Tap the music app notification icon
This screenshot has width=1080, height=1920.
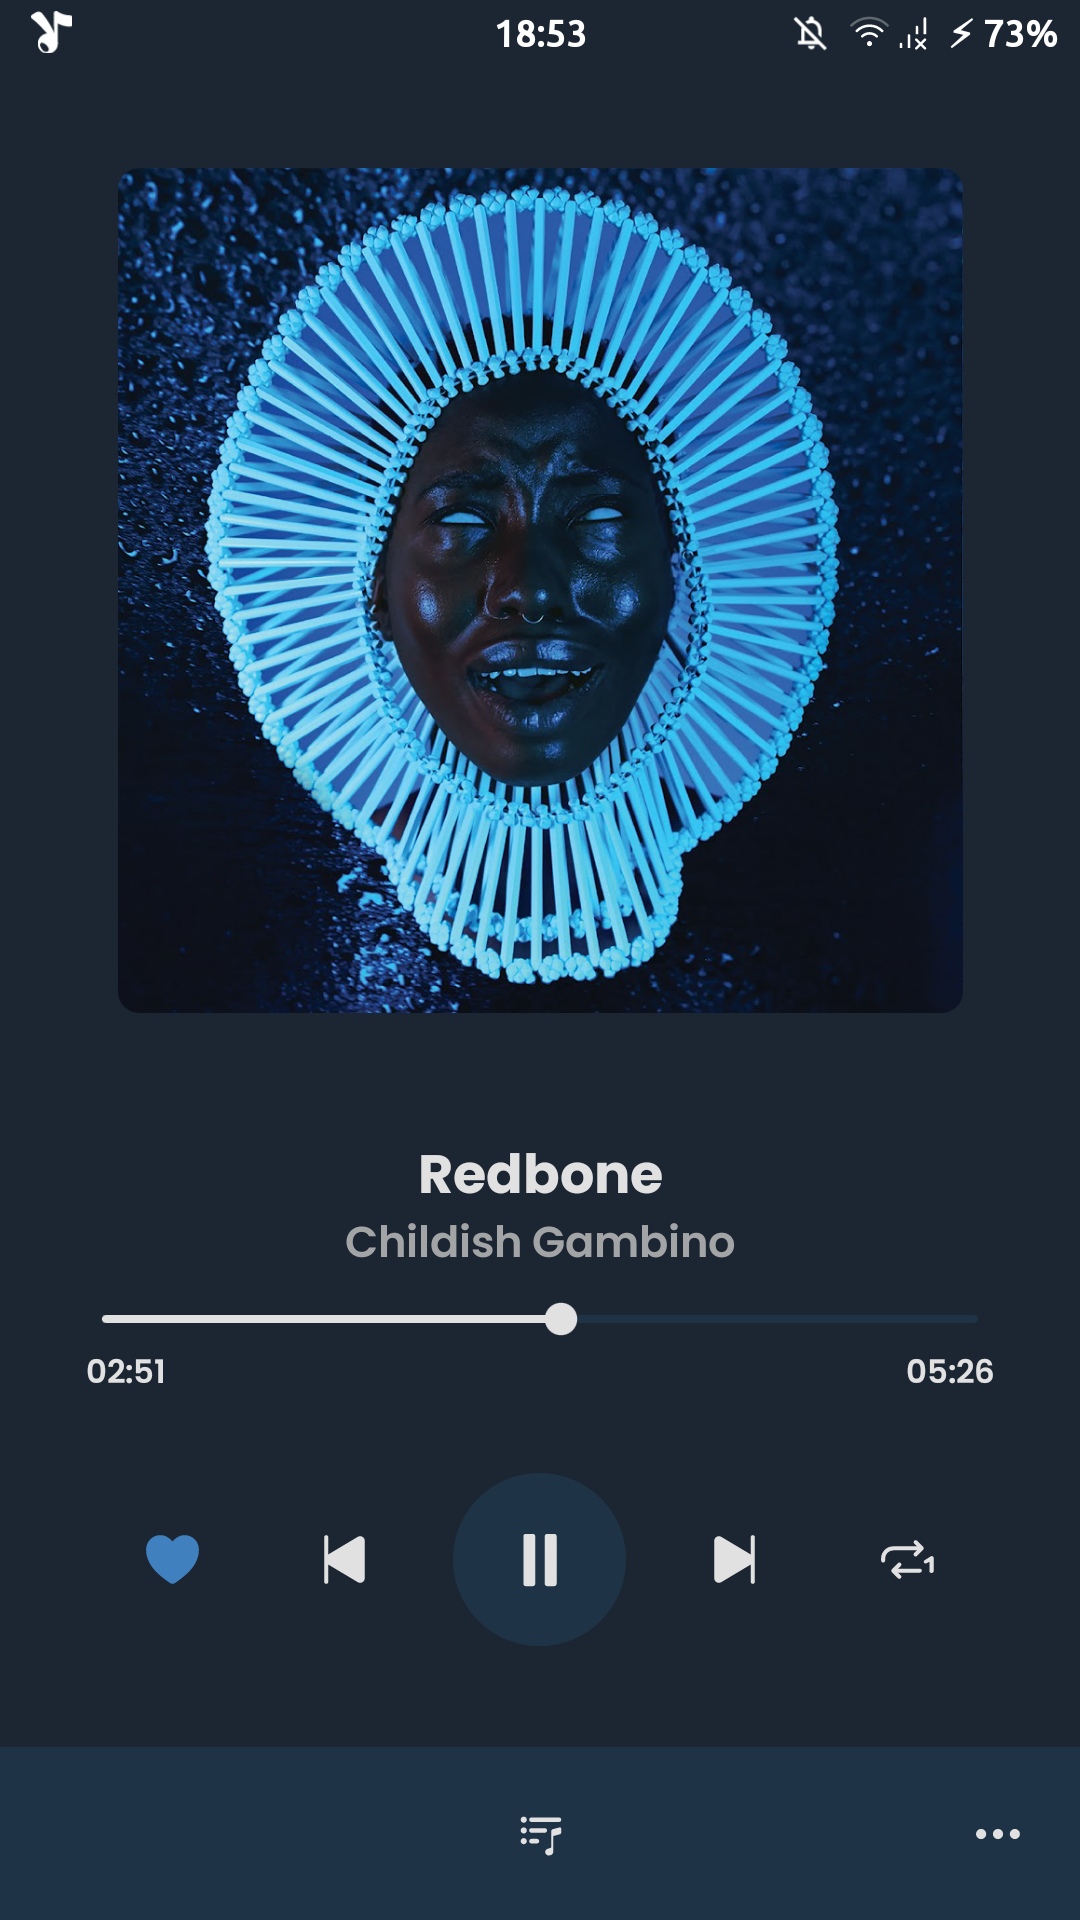tap(51, 32)
